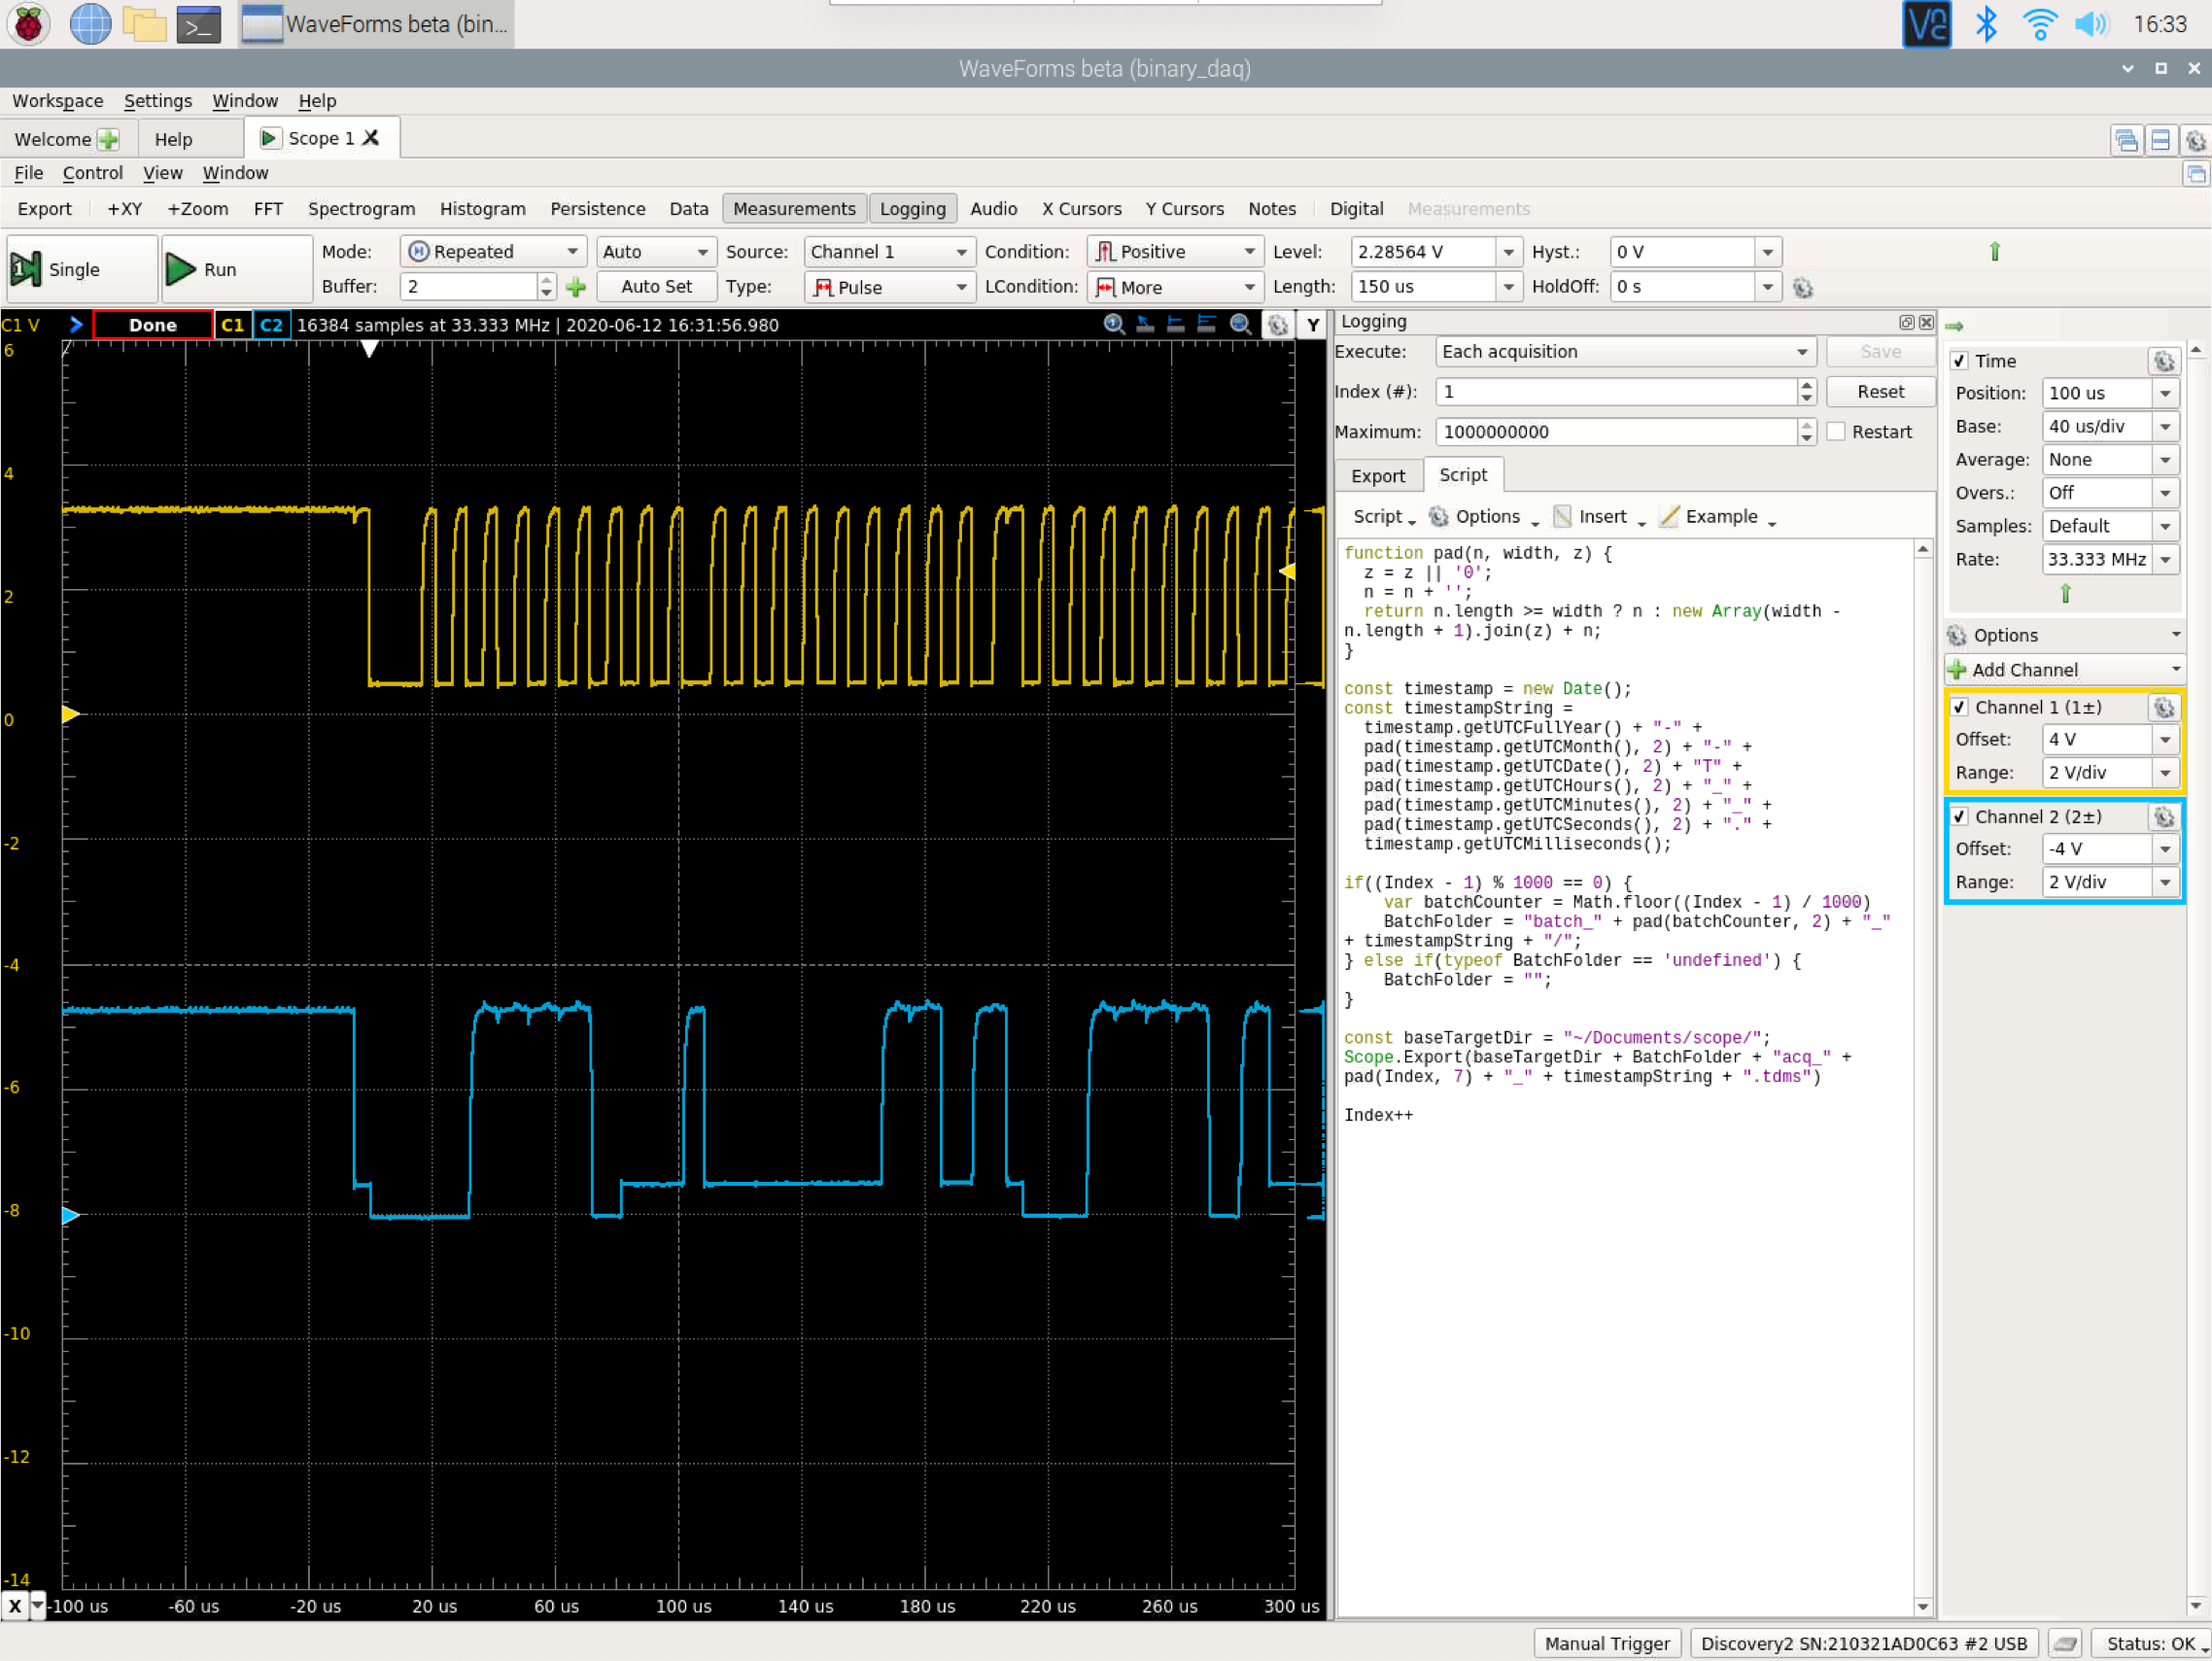Open the Spectrogram view menu item

(x=361, y=208)
